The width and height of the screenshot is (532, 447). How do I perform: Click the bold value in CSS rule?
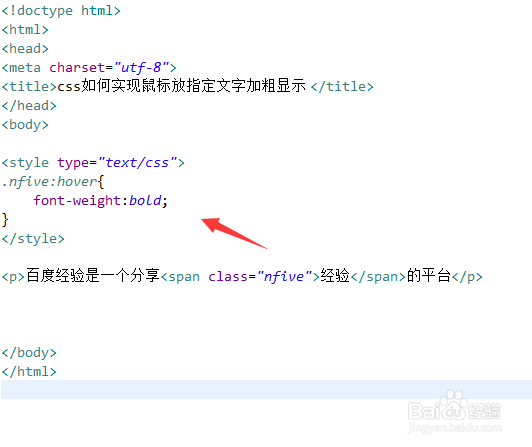tap(145, 201)
